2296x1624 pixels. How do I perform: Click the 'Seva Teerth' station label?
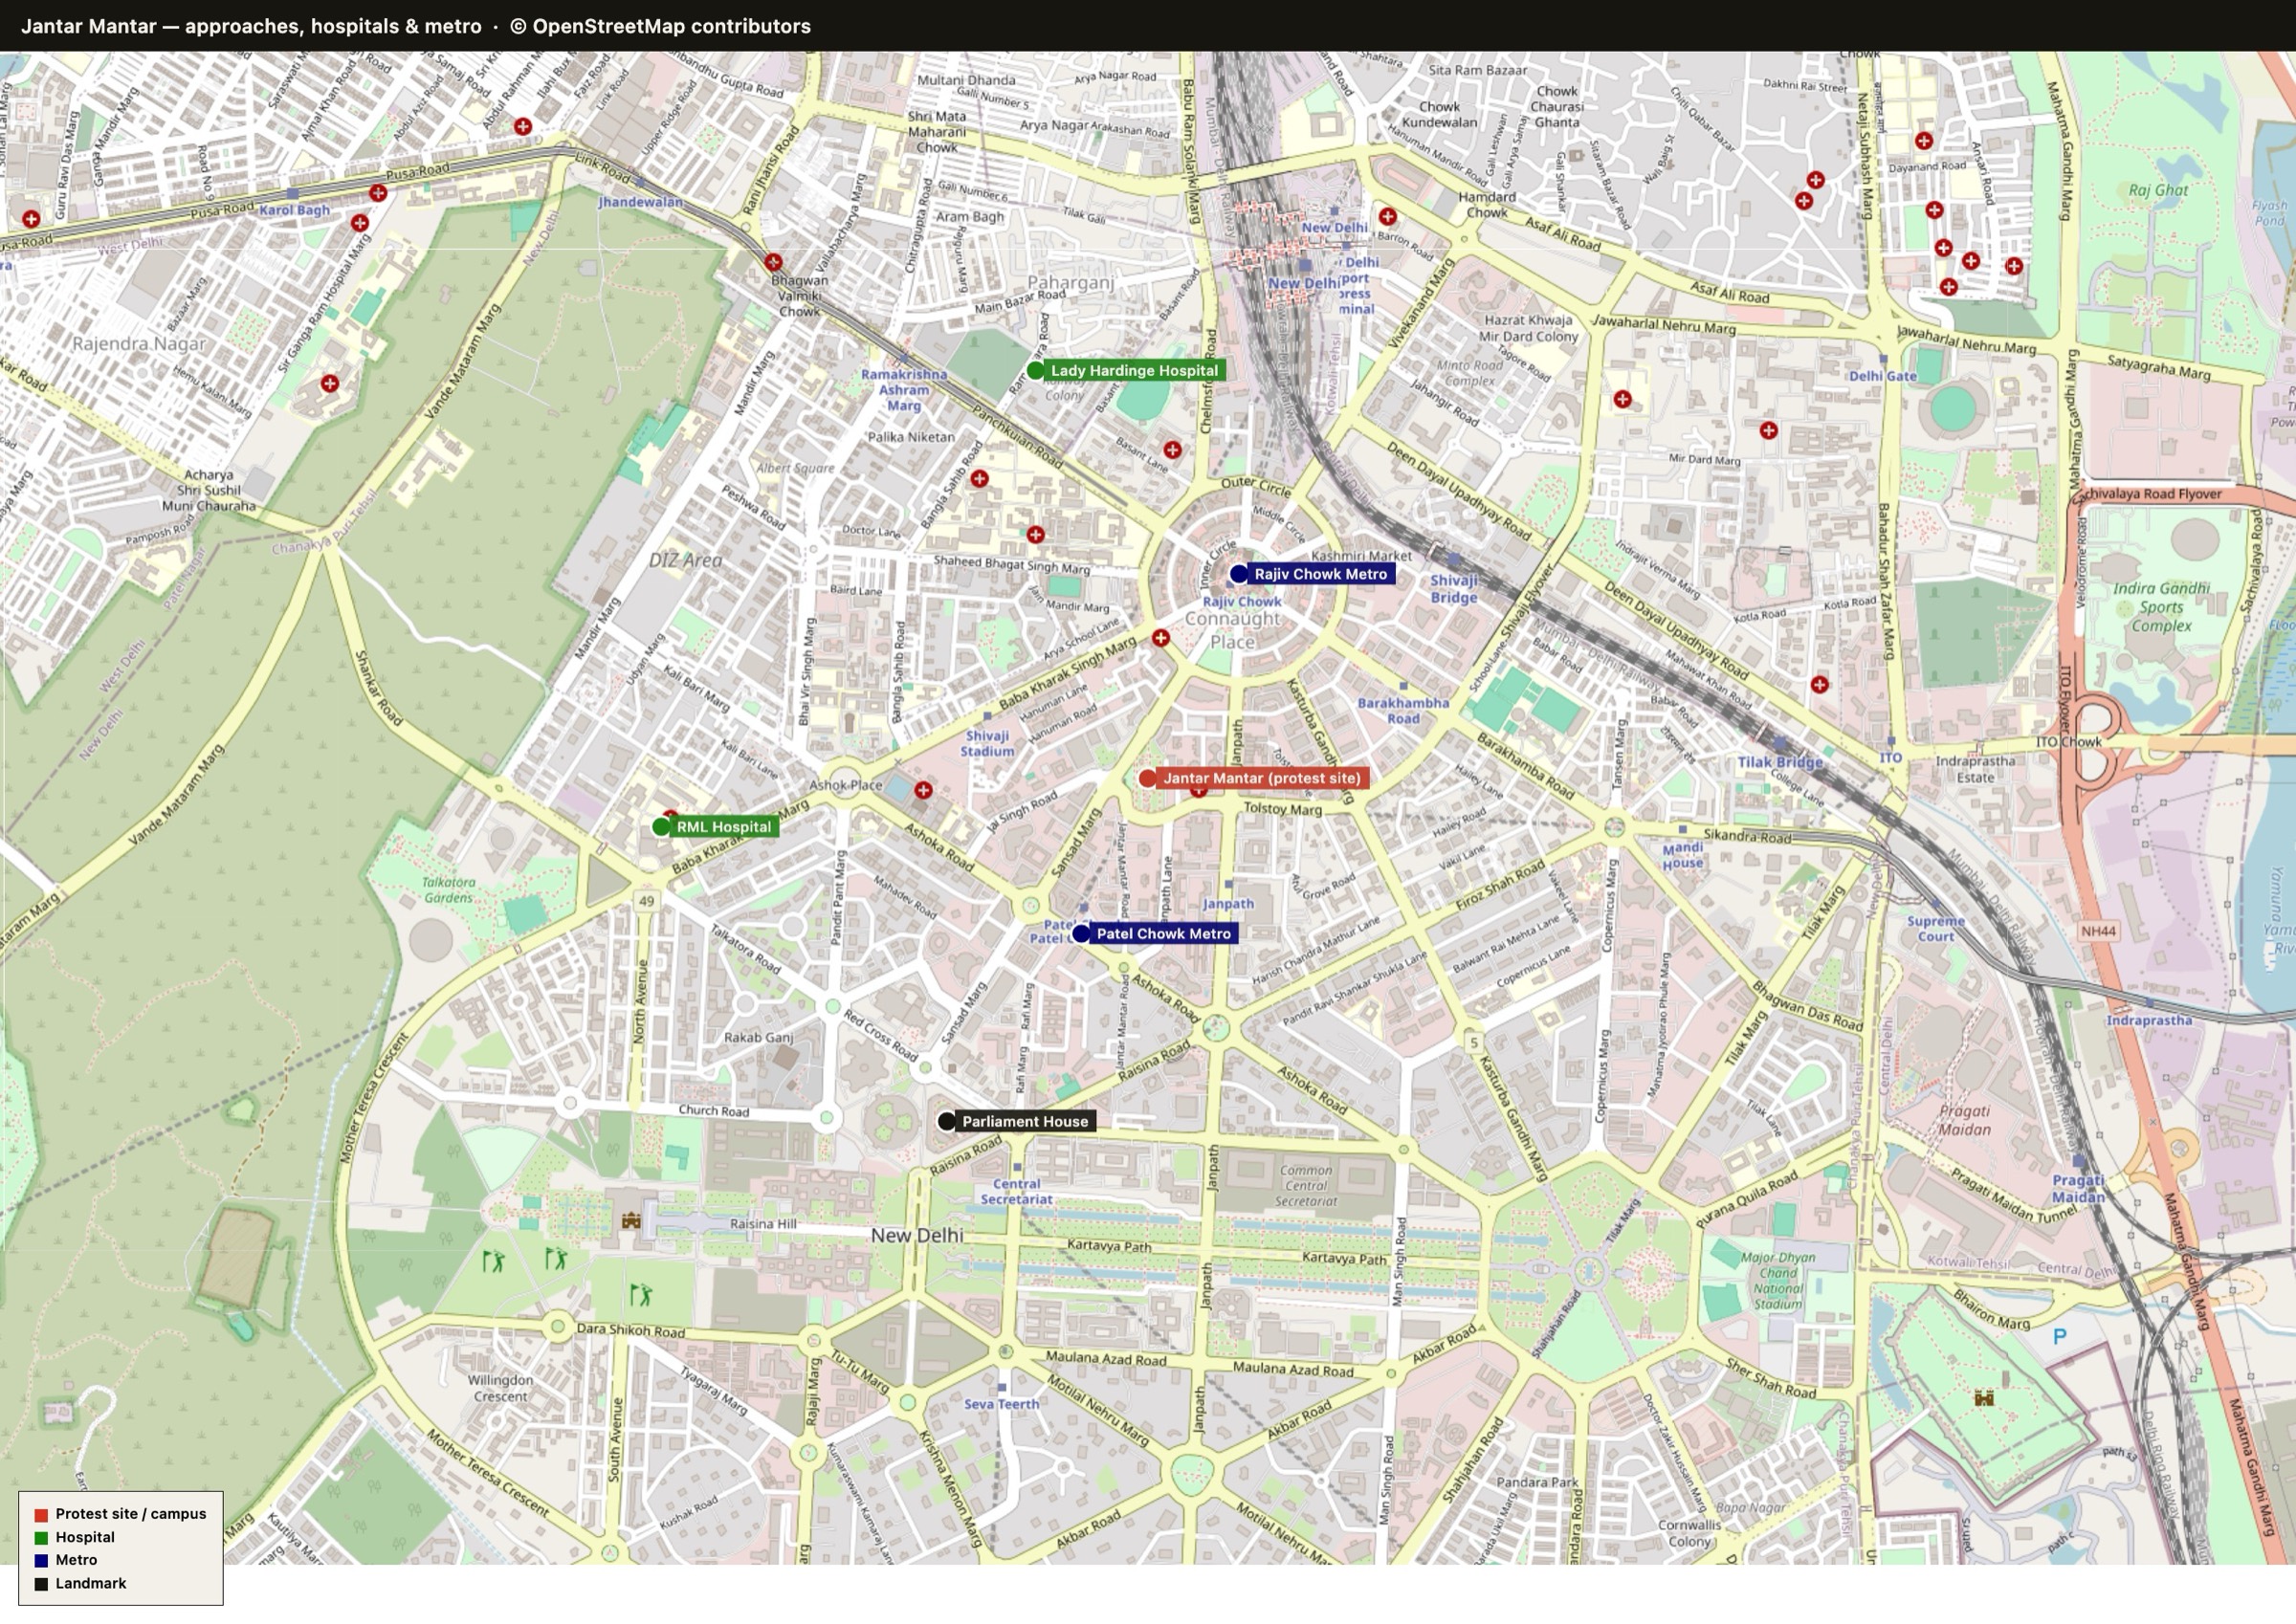(1001, 1405)
